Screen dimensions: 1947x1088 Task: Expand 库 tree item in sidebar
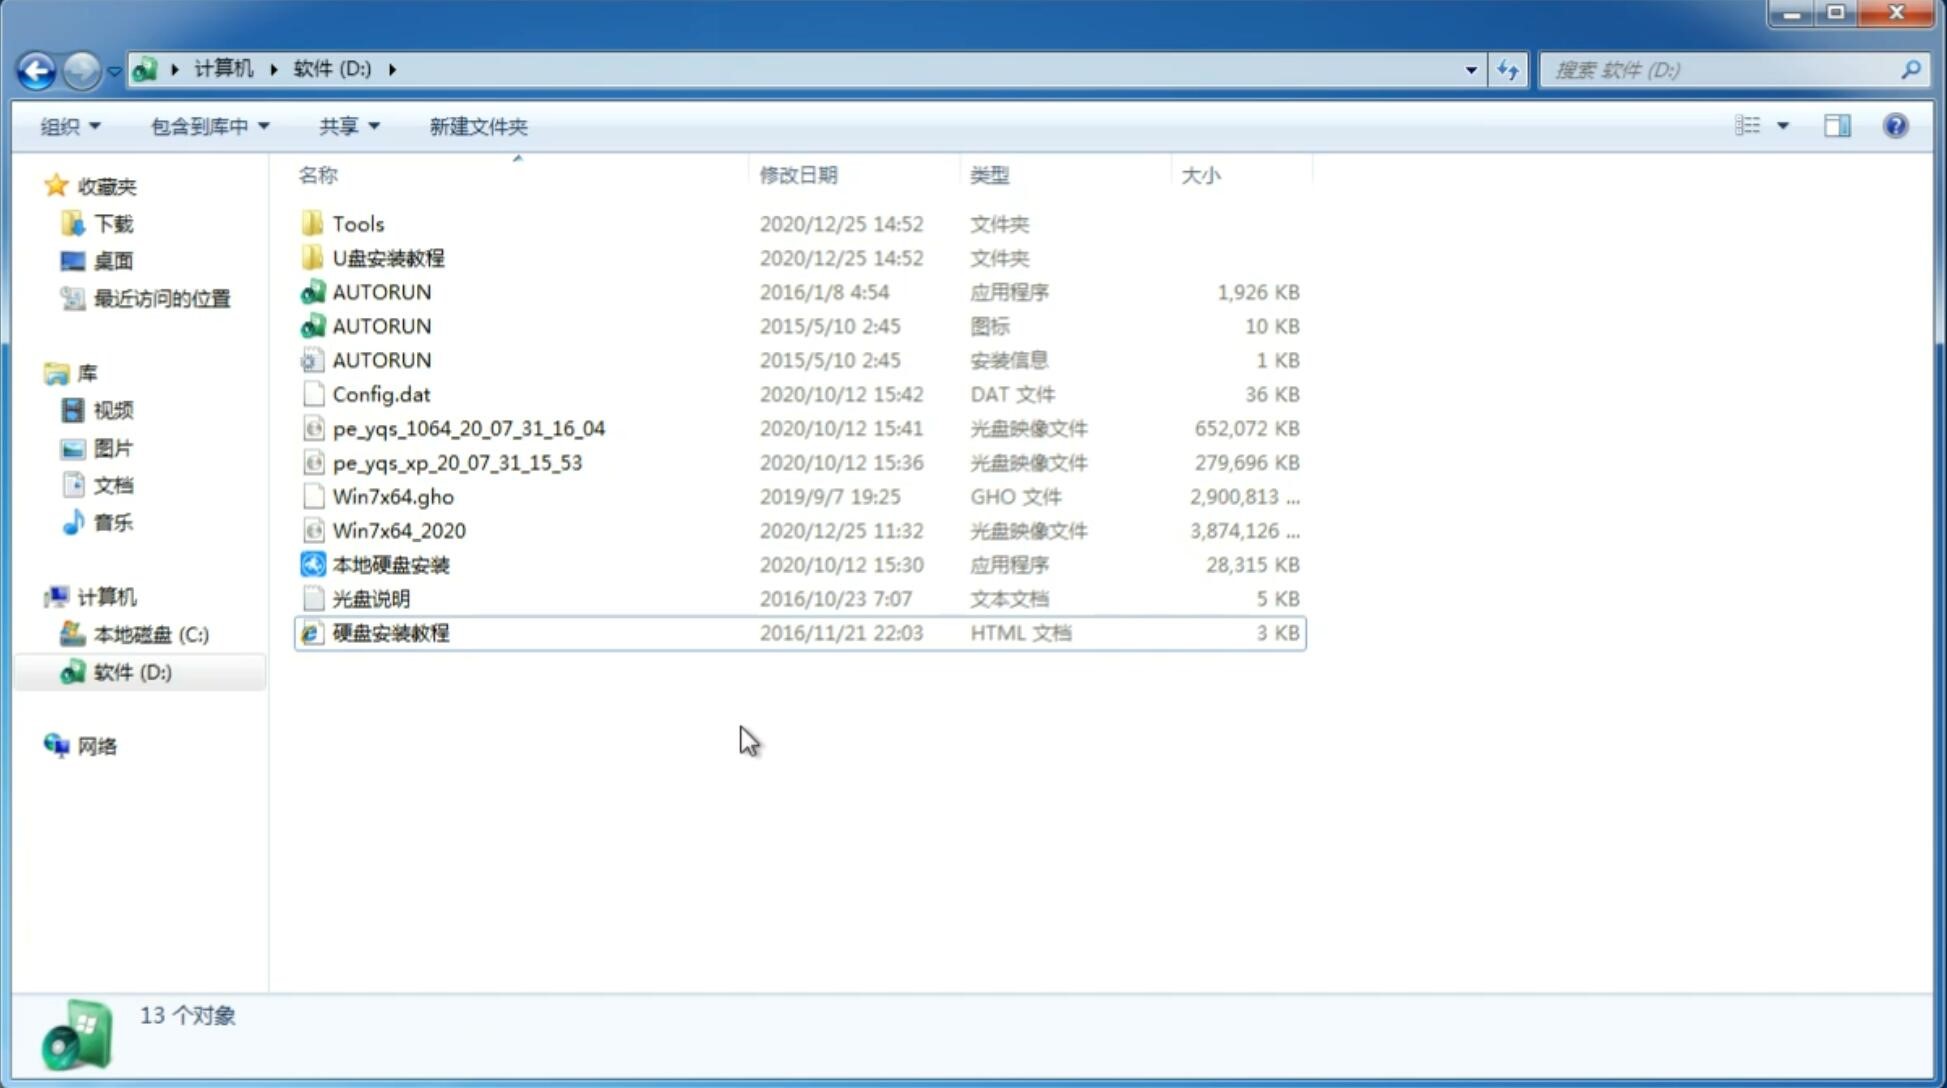coord(36,372)
